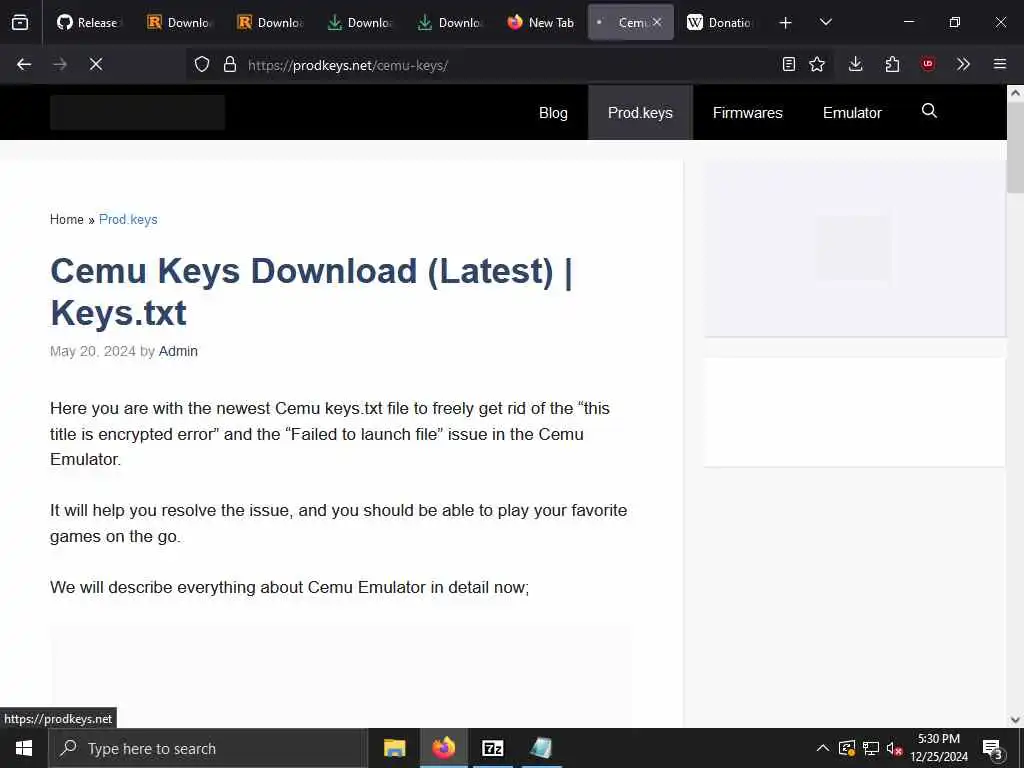Switch to the GitHub Release tab

pyautogui.click(x=88, y=22)
